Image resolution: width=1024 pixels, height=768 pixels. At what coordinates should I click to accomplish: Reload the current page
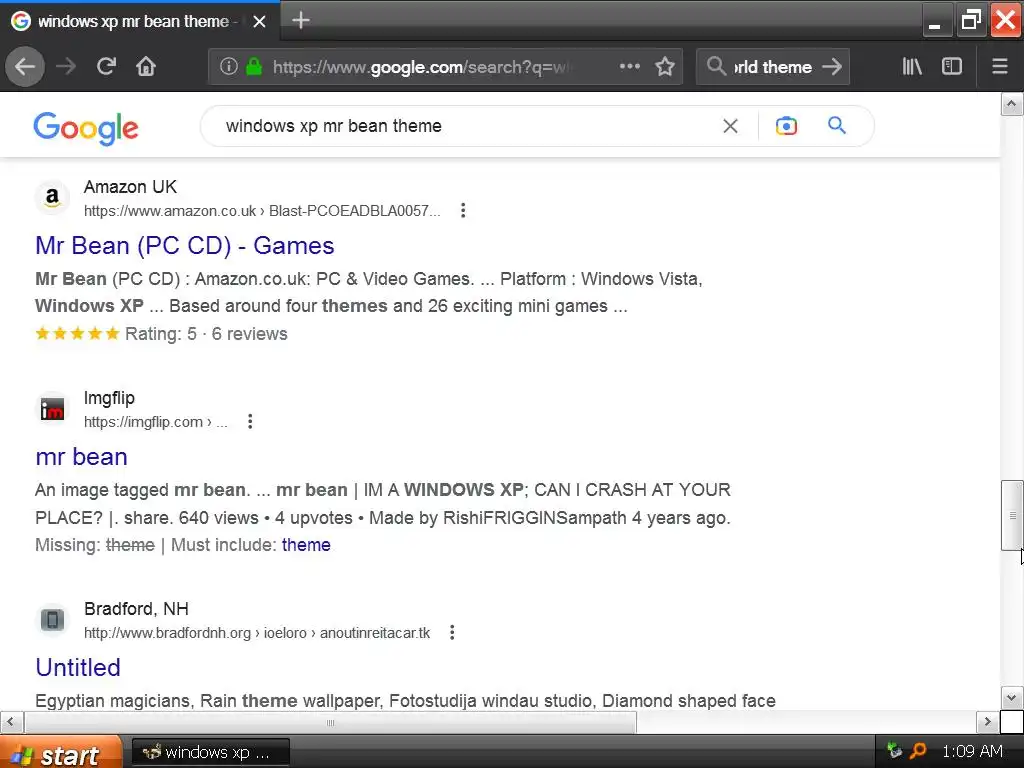106,67
